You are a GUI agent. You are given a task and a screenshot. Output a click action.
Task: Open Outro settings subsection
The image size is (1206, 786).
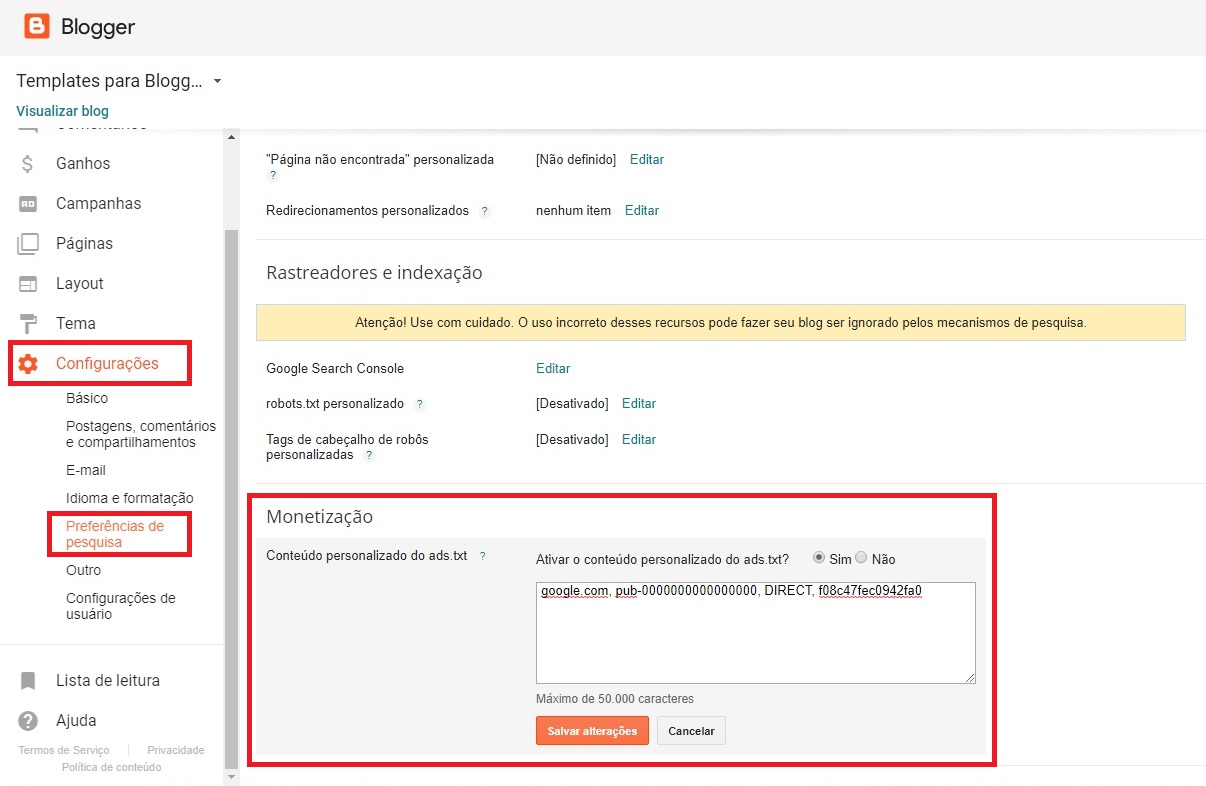coord(84,570)
